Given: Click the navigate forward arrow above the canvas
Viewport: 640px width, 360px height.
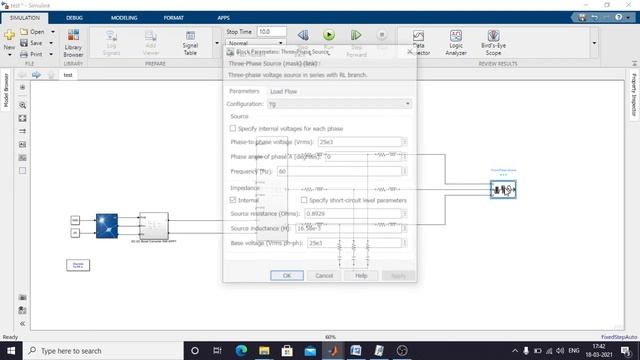Looking at the screenshot, I should [x=36, y=75].
